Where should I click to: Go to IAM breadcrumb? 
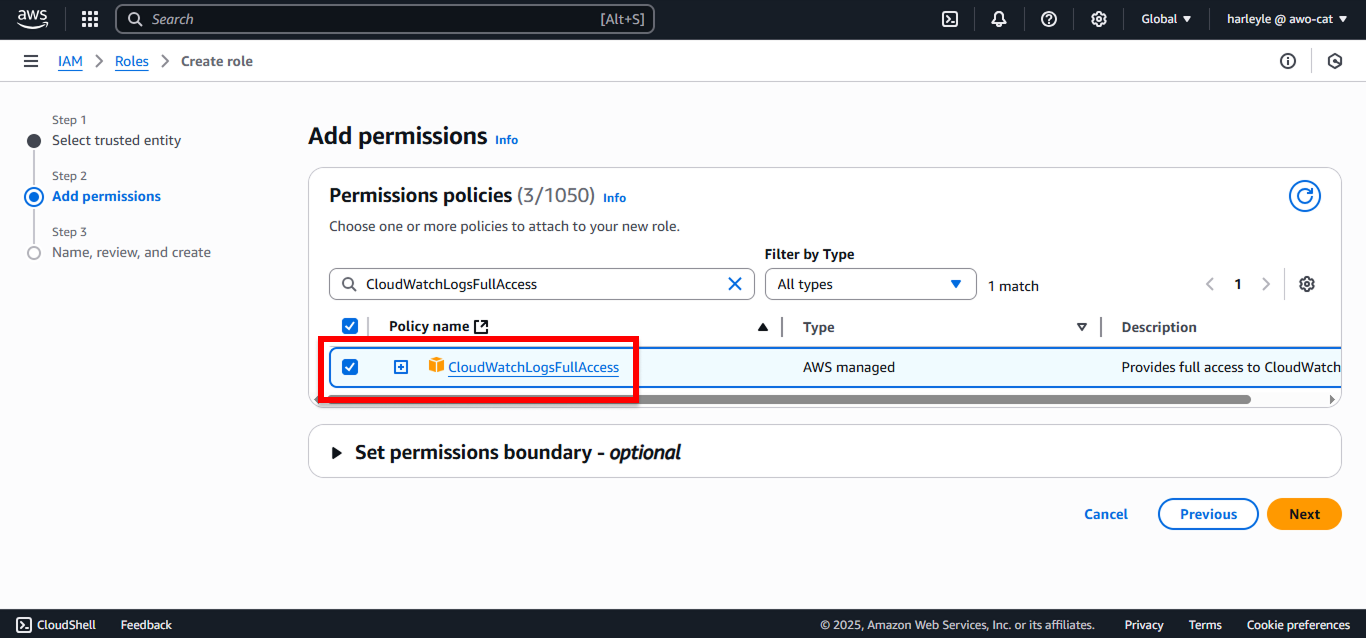click(70, 61)
